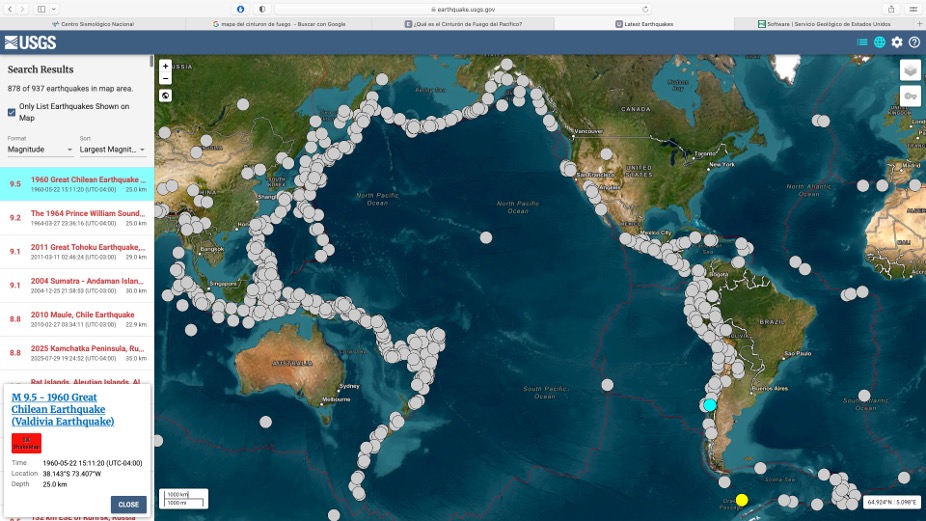The width and height of the screenshot is (926, 521).
Task: Open the map globe icon in header
Action: (x=880, y=42)
